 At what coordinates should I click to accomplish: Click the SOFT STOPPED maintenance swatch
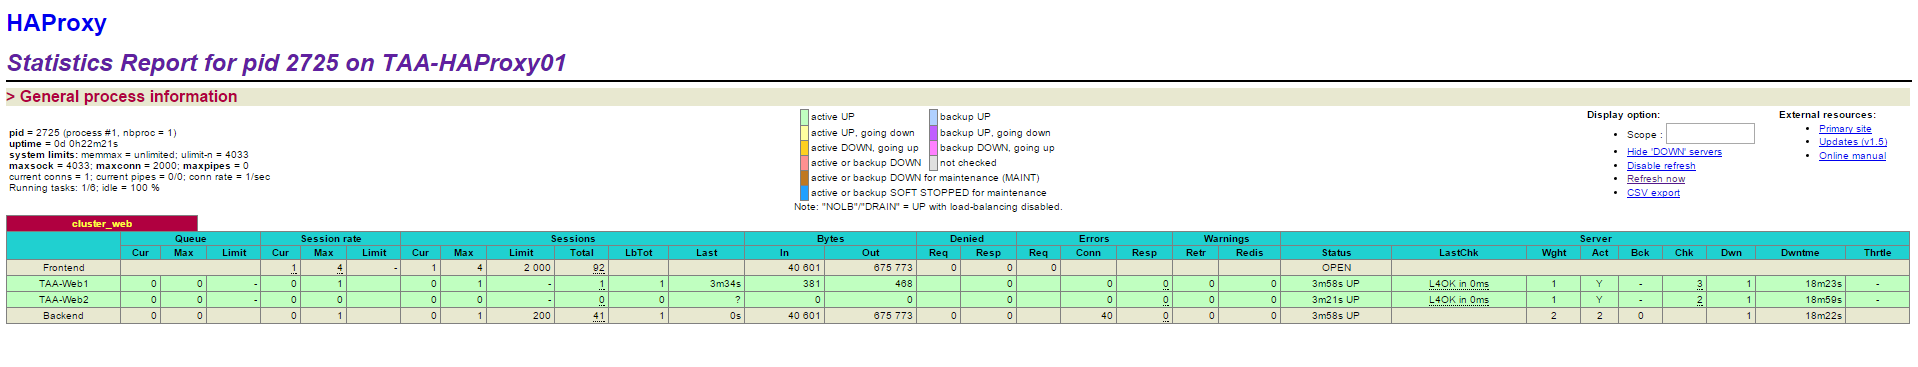click(804, 193)
